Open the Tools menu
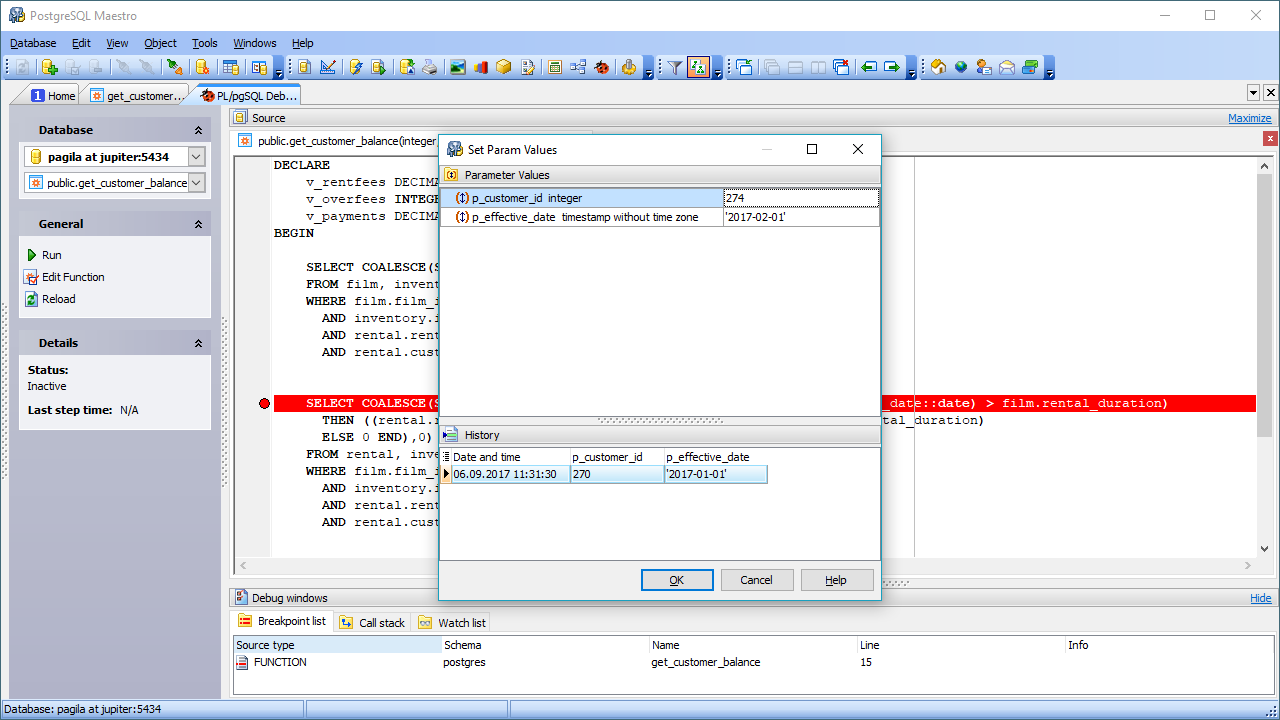Image resolution: width=1280 pixels, height=720 pixels. 205,43
